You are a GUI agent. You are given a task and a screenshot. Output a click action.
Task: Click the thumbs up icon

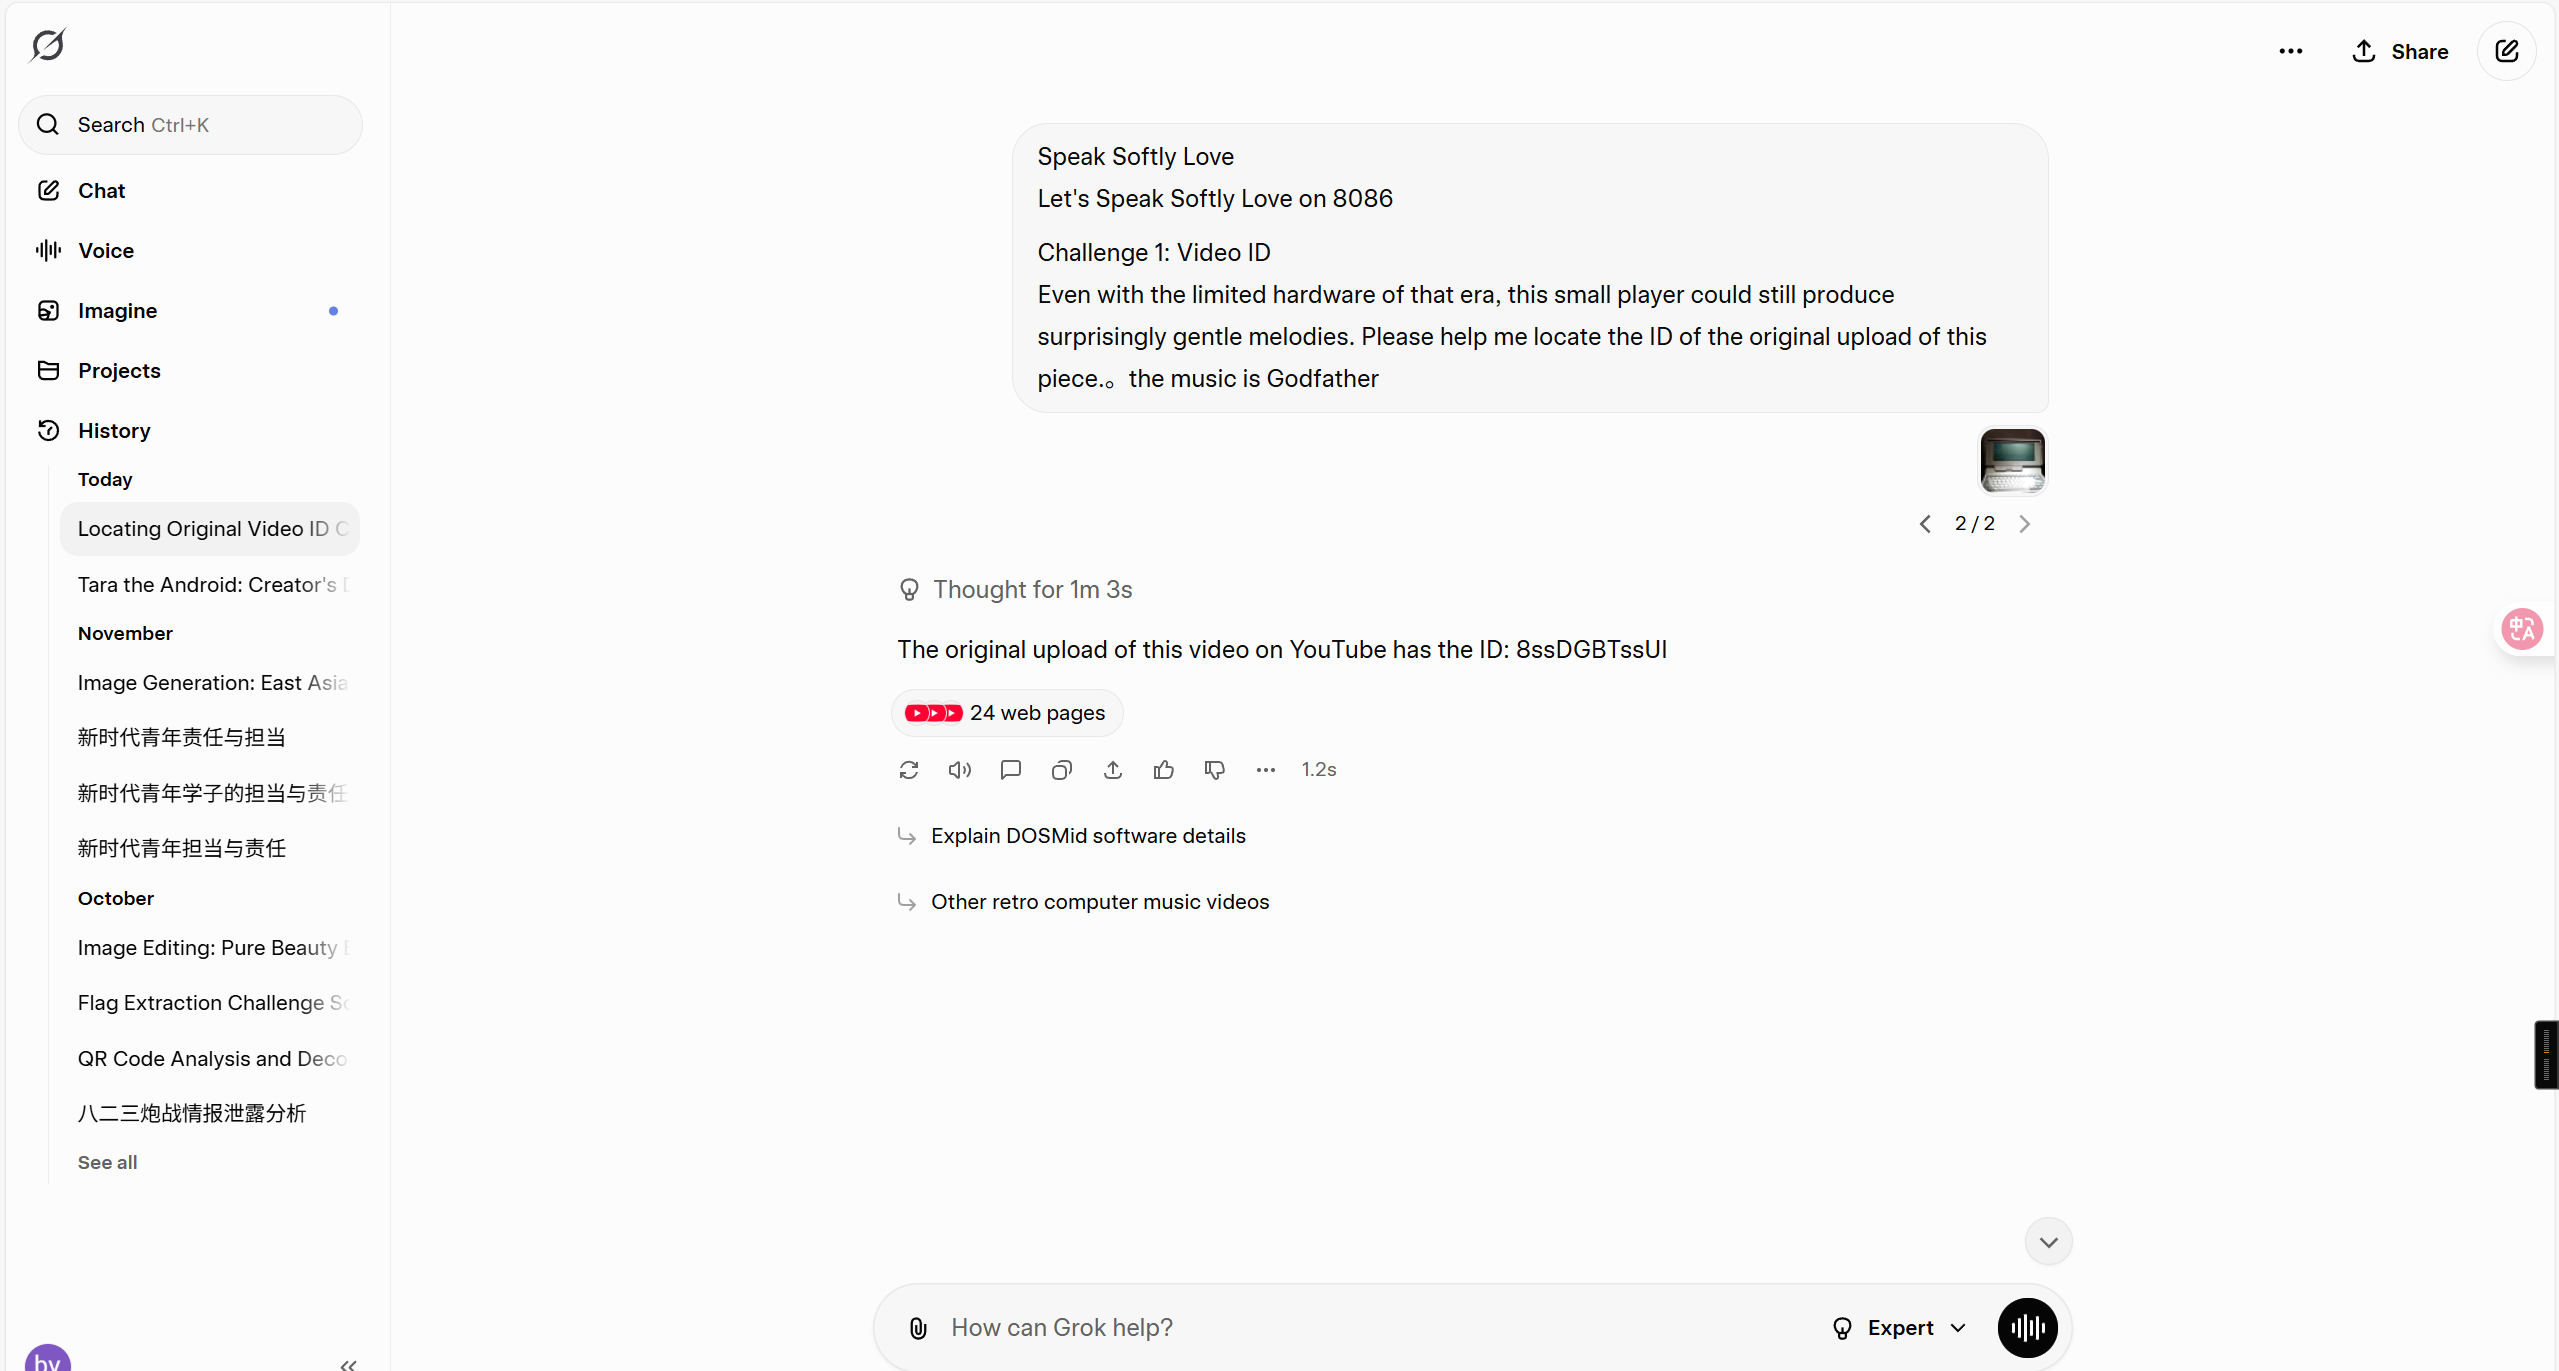tap(1163, 770)
